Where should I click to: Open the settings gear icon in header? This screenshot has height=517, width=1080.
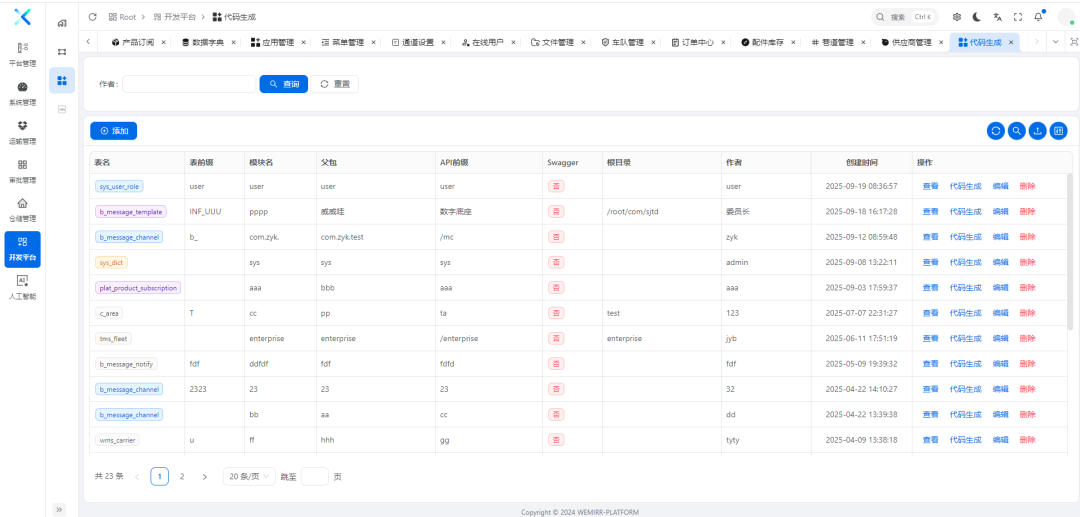click(x=957, y=17)
